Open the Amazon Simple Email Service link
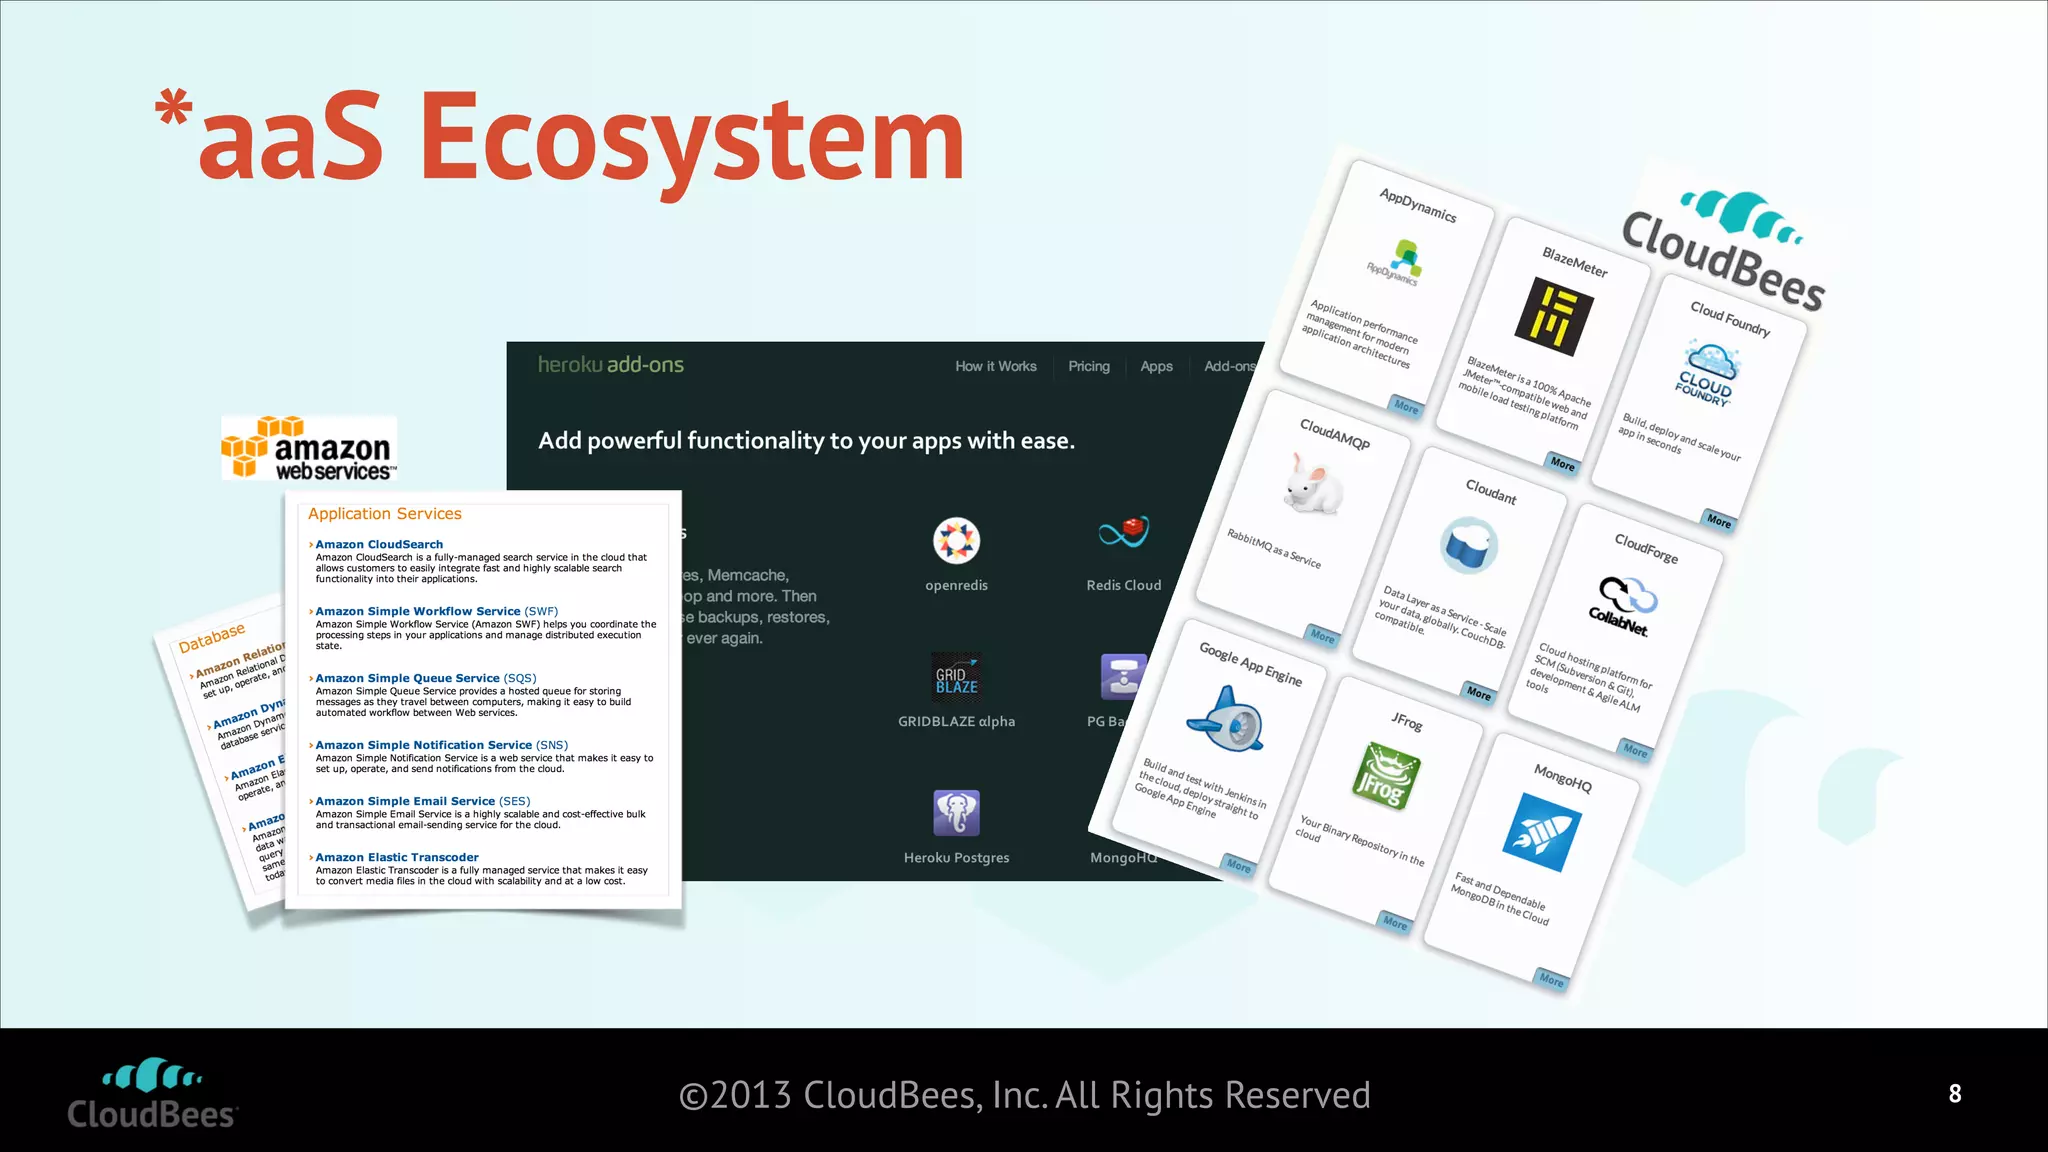Screen dimensions: 2048x1152 coord(423,801)
